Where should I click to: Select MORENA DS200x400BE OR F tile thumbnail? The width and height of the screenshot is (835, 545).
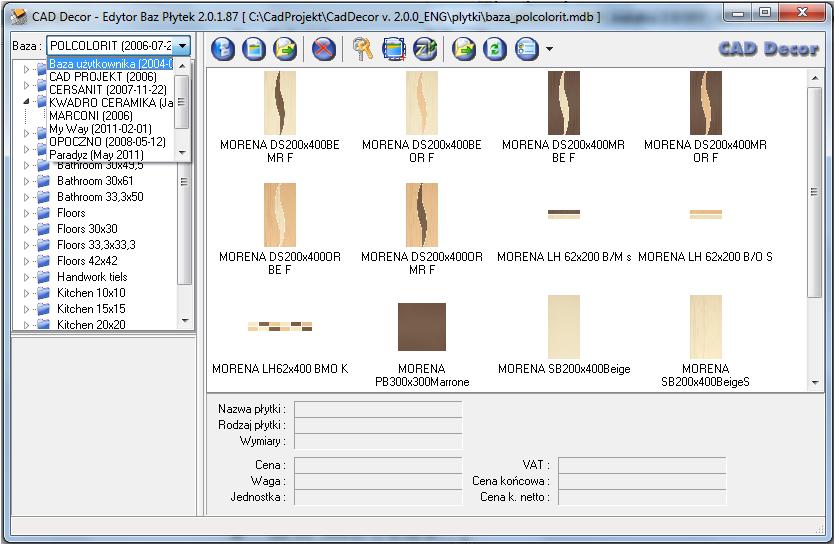[x=422, y=103]
